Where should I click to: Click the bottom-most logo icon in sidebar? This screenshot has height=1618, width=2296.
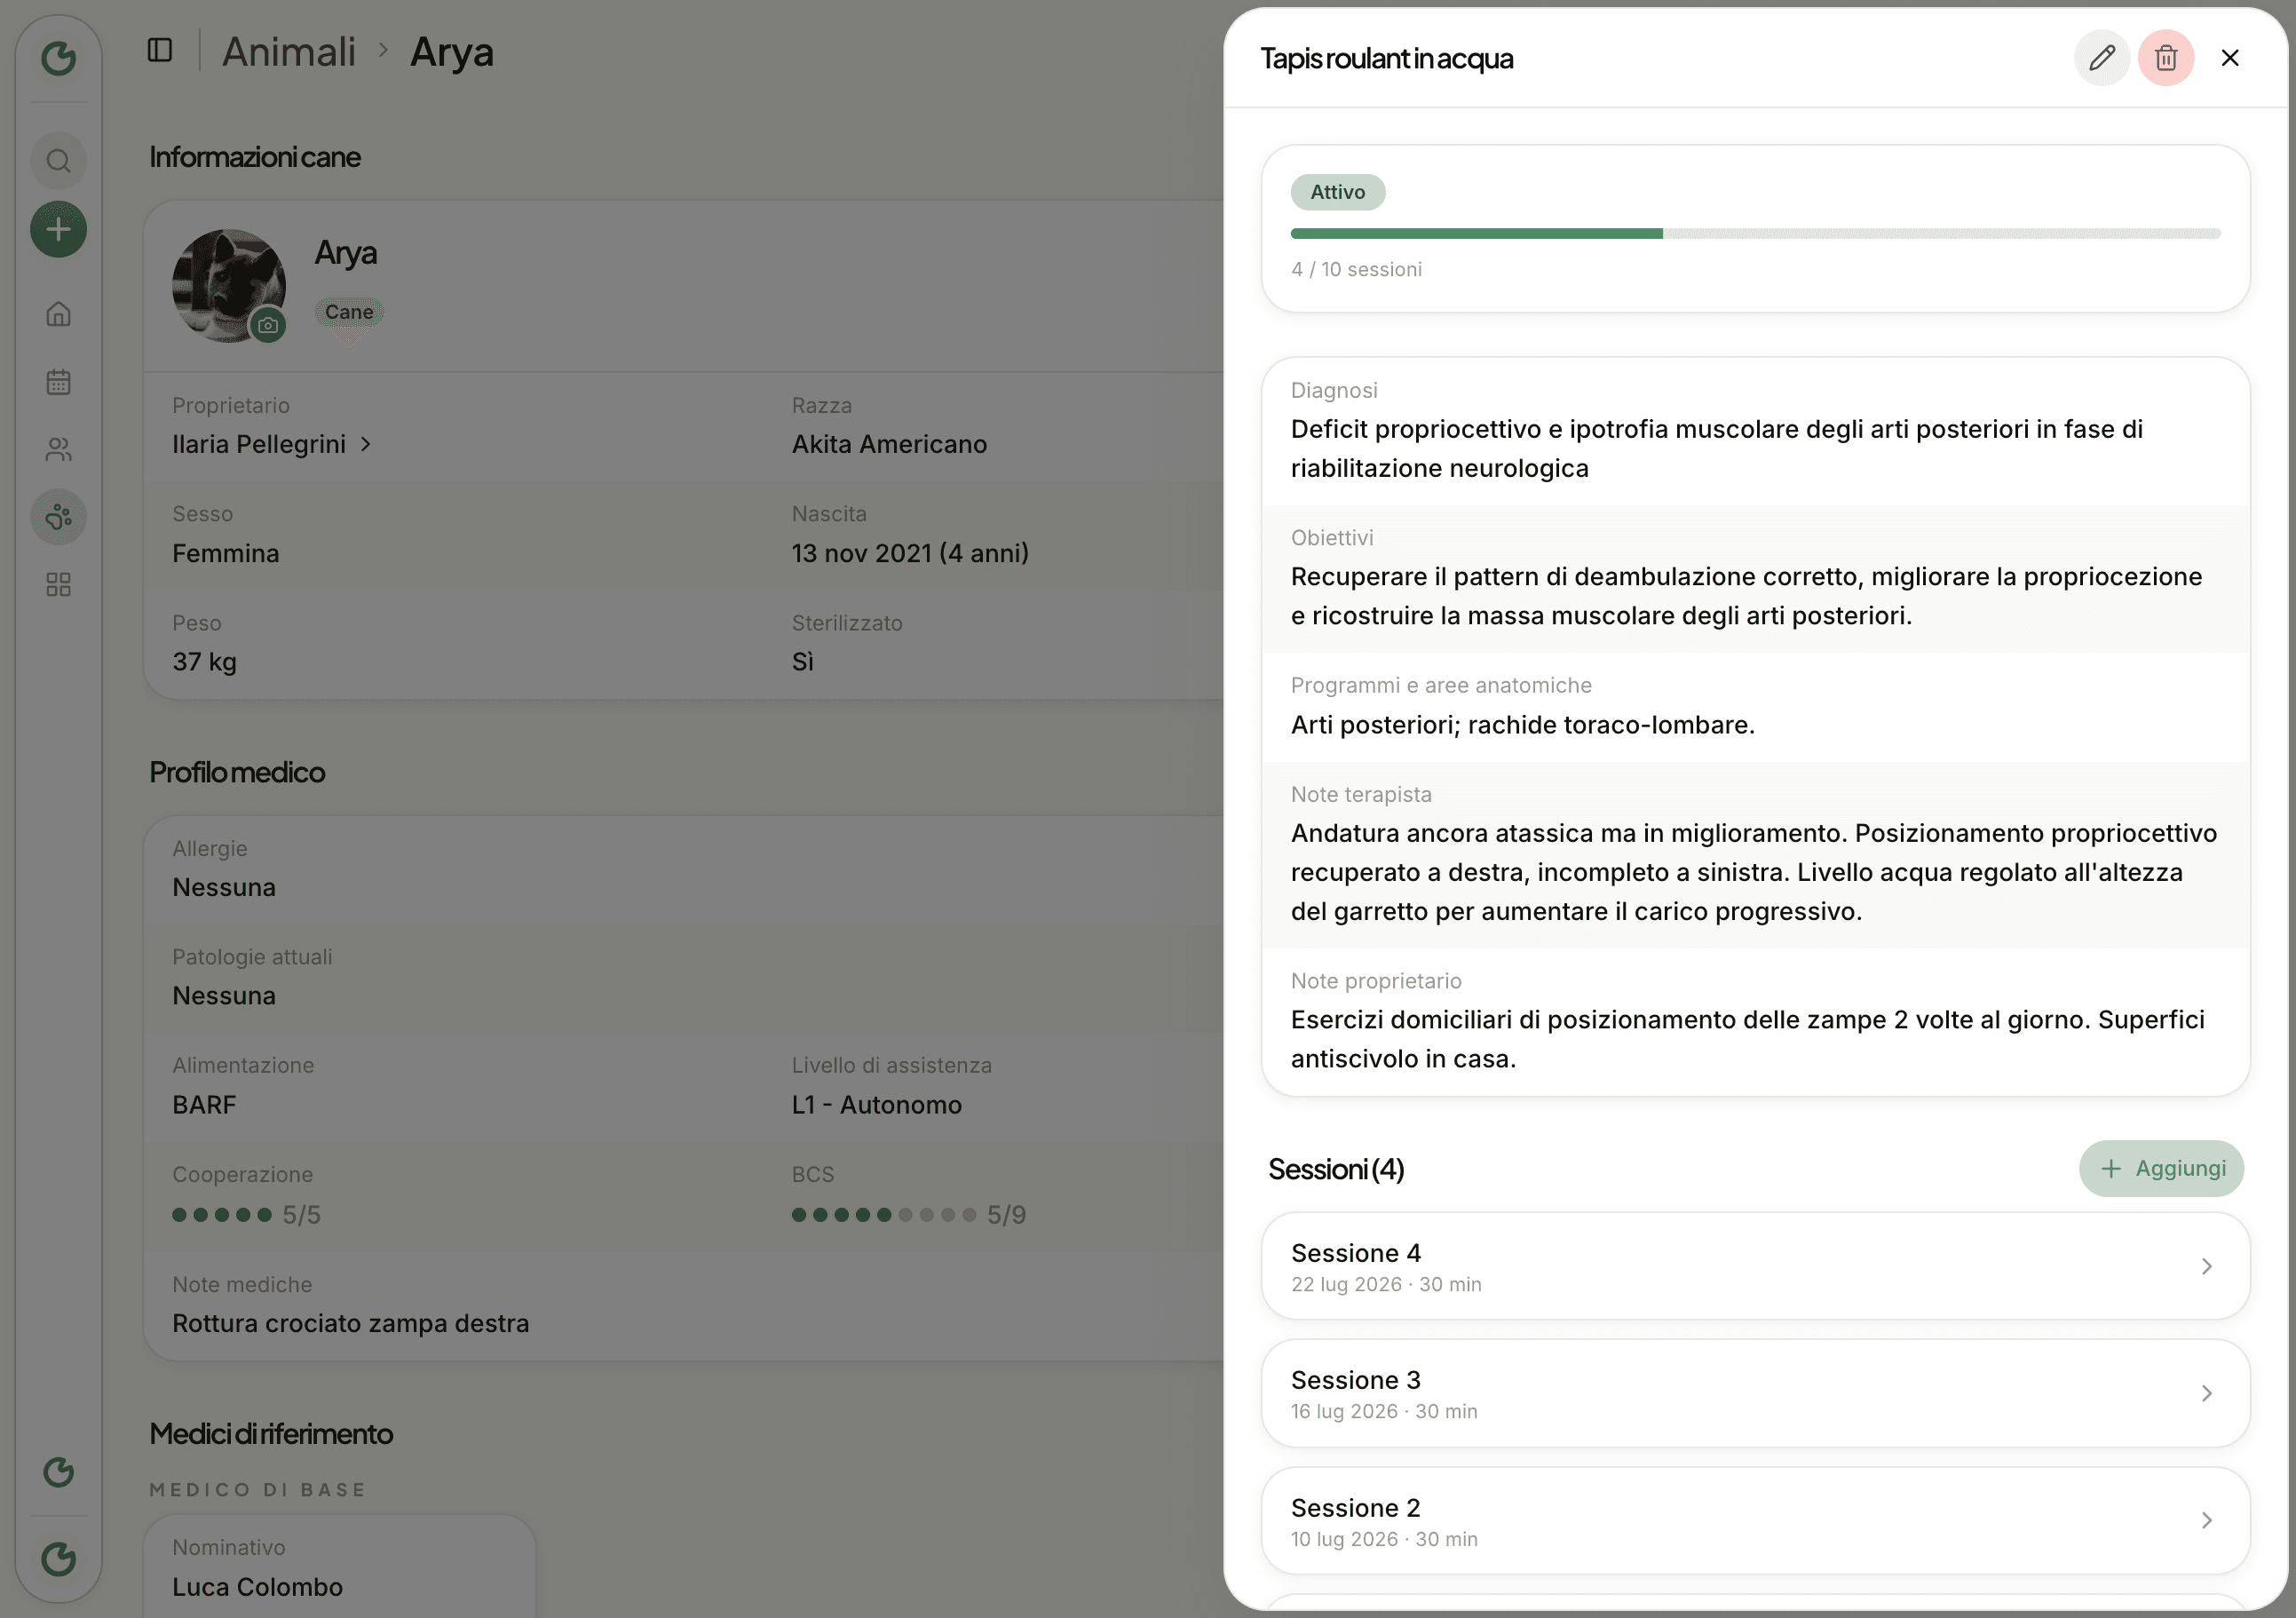[x=58, y=1558]
